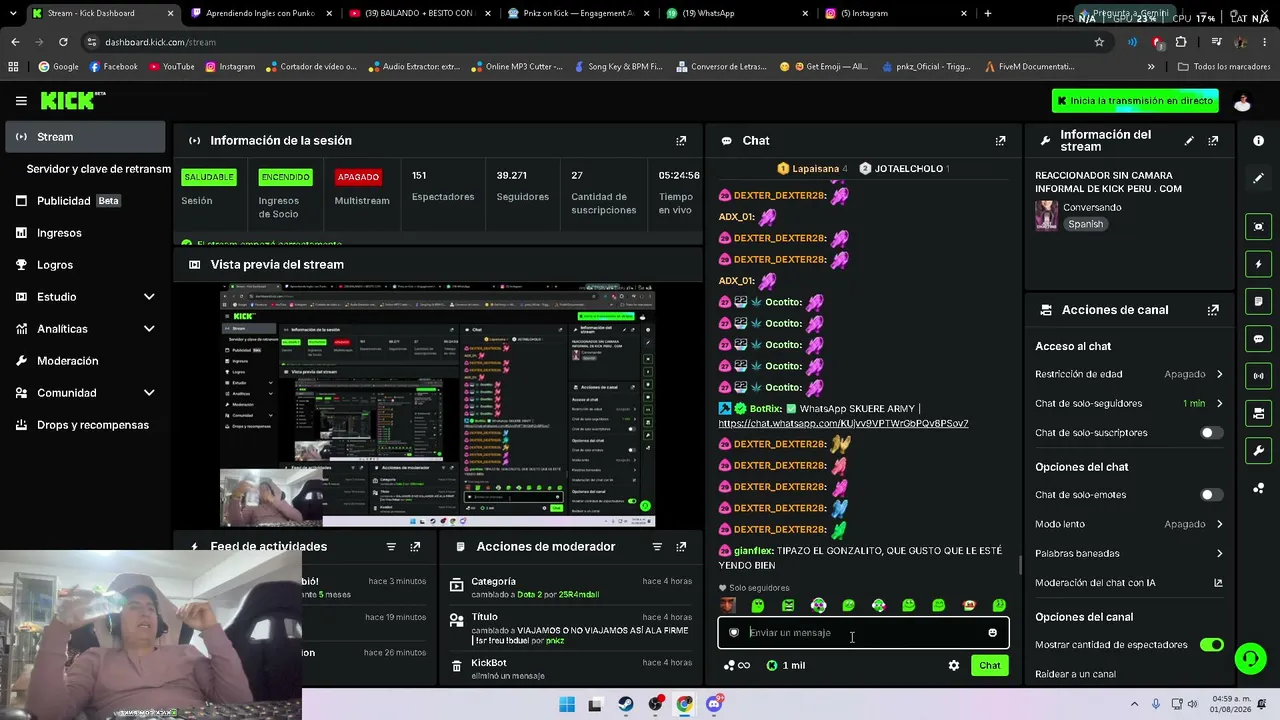Open the Windows Start menu

click(566, 704)
